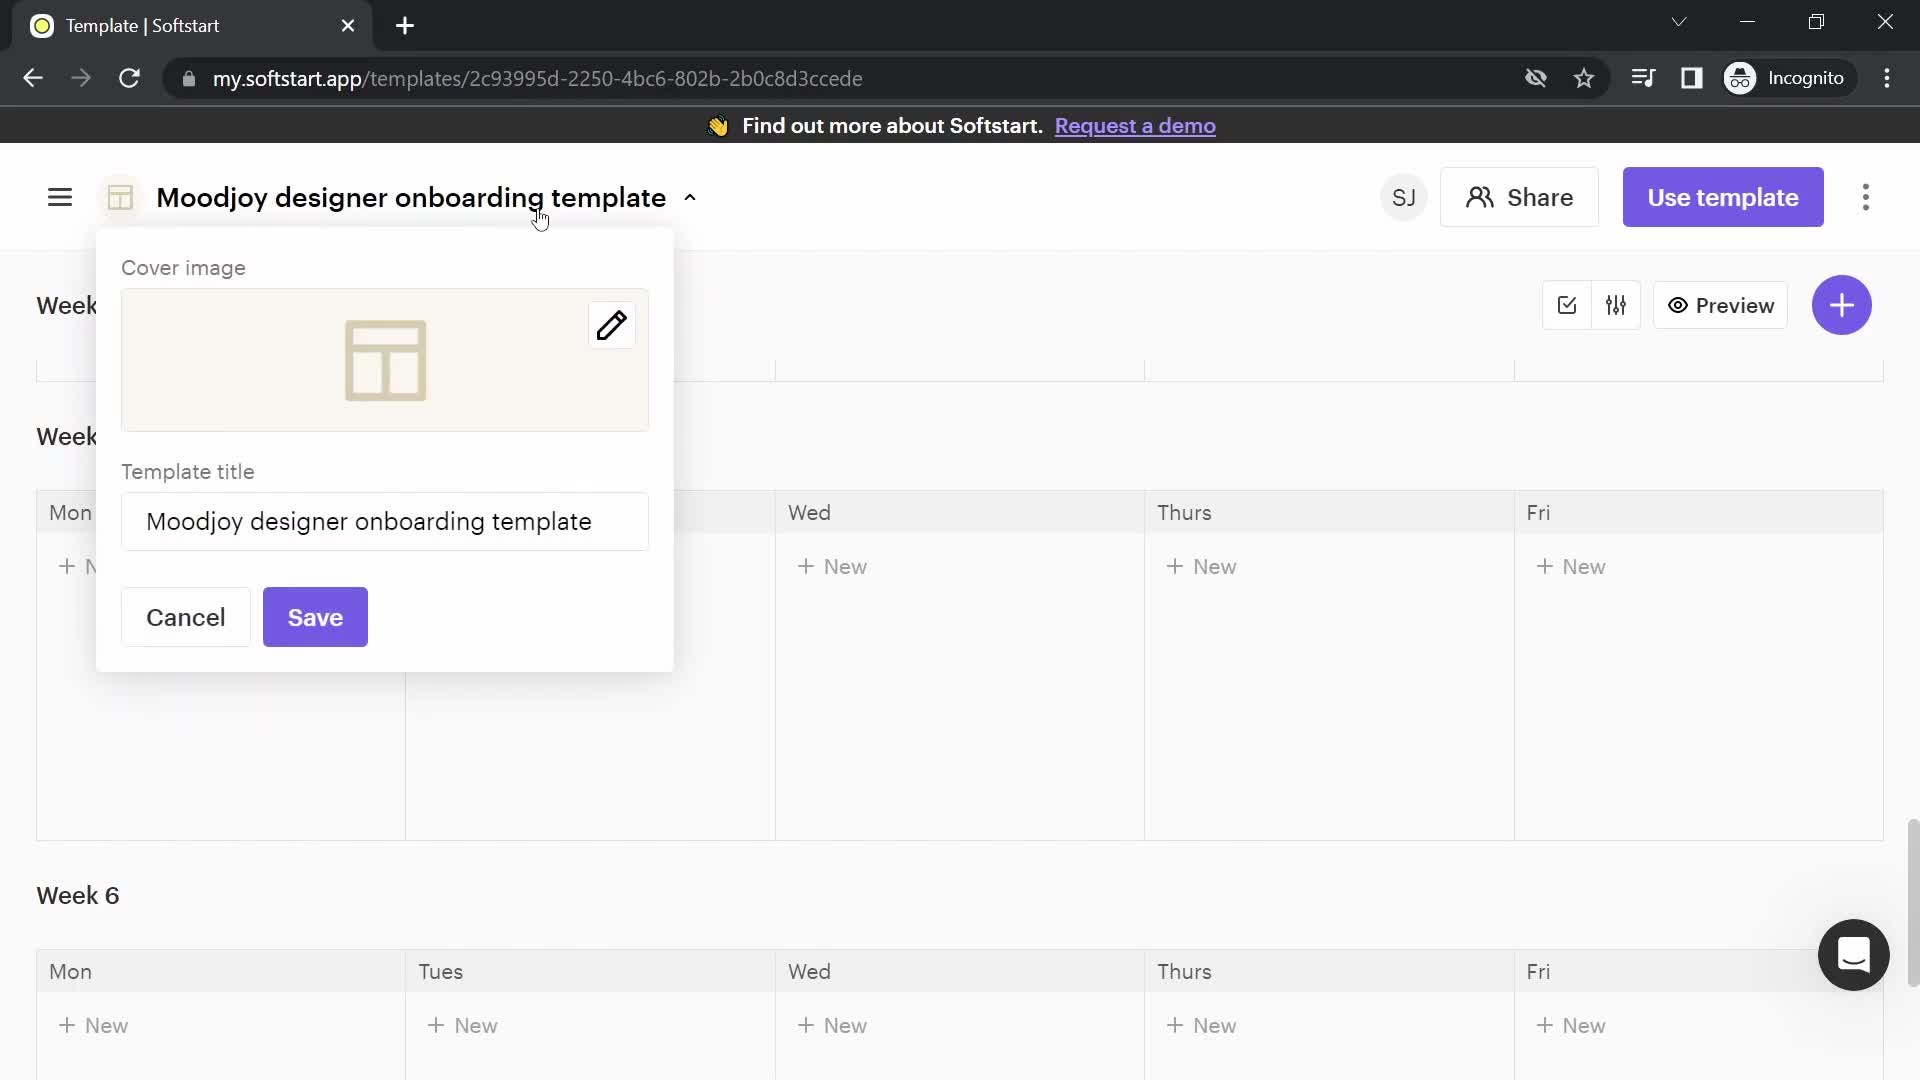Open the Request a demo link
1920x1080 pixels.
click(x=1135, y=126)
